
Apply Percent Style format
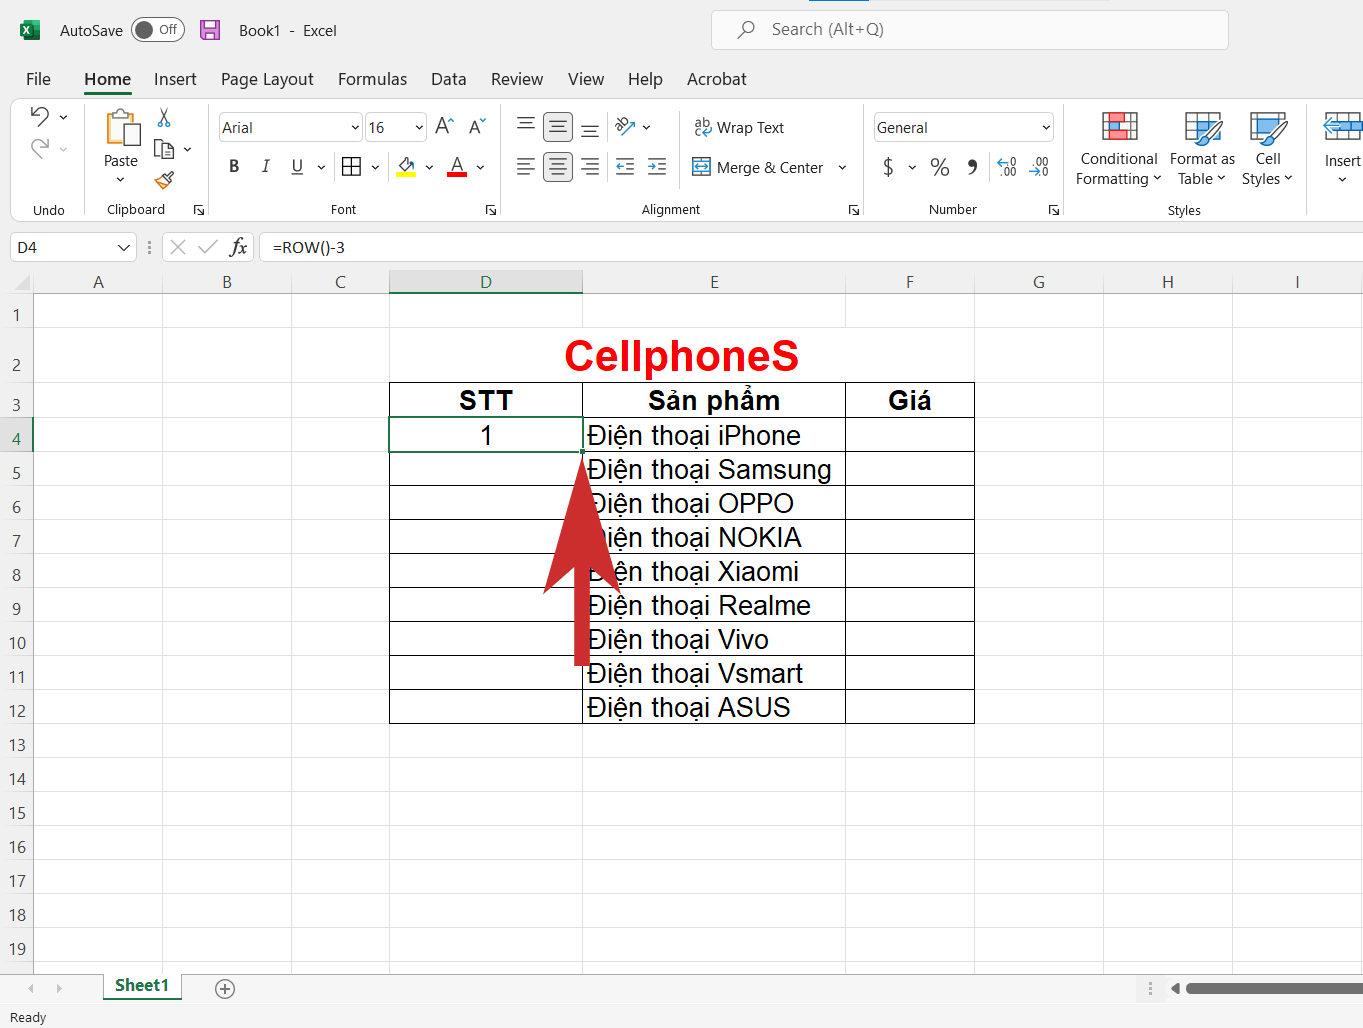pyautogui.click(x=940, y=167)
